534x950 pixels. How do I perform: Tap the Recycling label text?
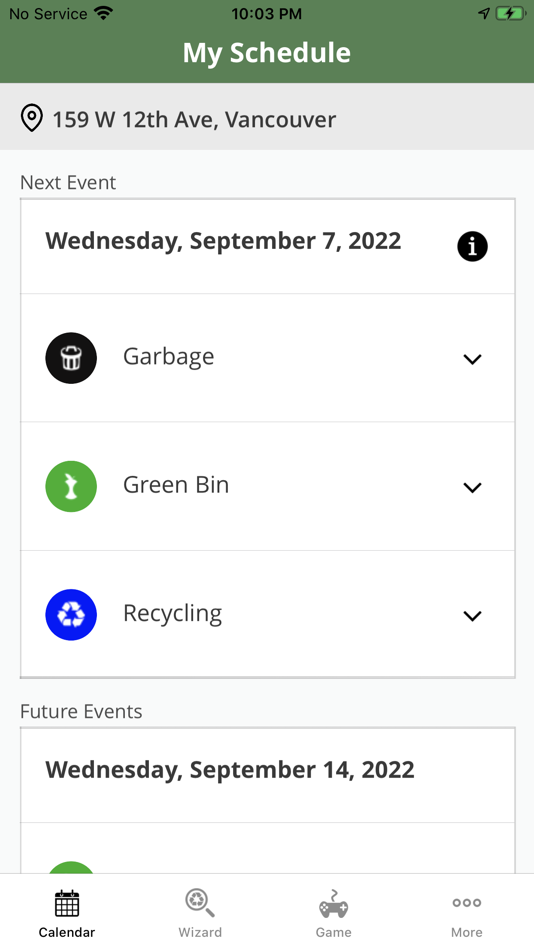[x=172, y=614]
